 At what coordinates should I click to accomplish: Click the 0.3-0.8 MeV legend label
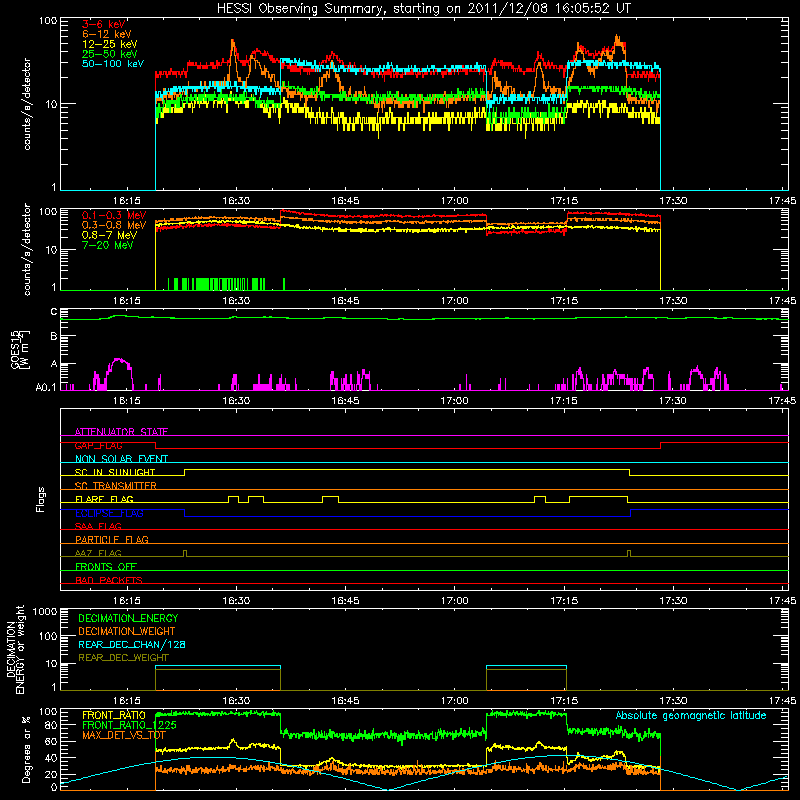click(x=114, y=225)
